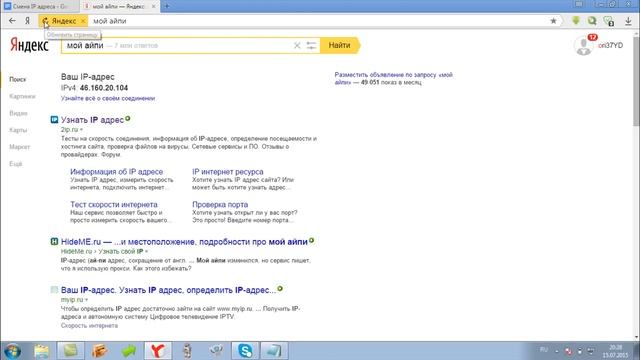Viewport: 640px width, 360px height.
Task: Click the Yandex browser taskbar icon
Action: click(158, 351)
